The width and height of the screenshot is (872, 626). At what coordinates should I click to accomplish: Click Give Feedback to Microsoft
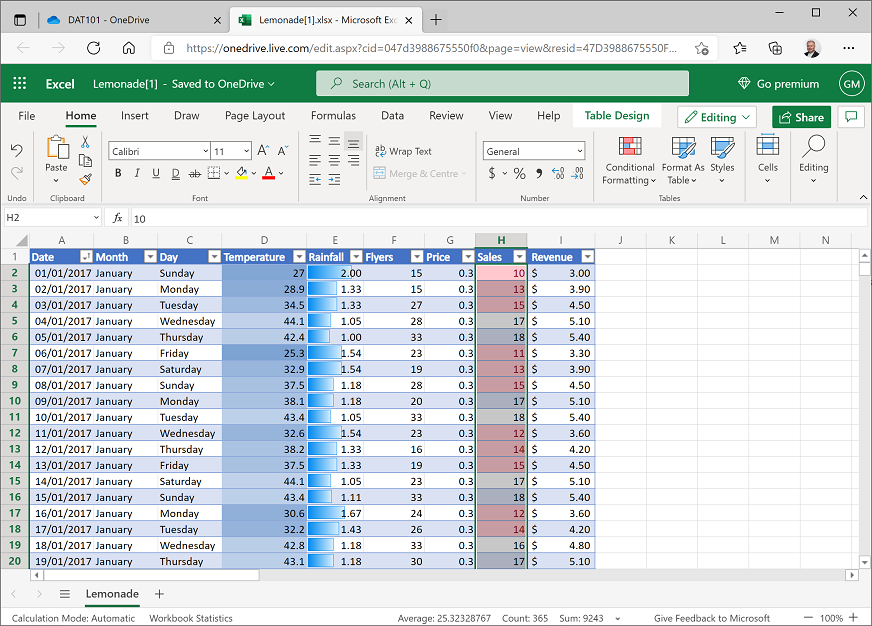coord(712,618)
